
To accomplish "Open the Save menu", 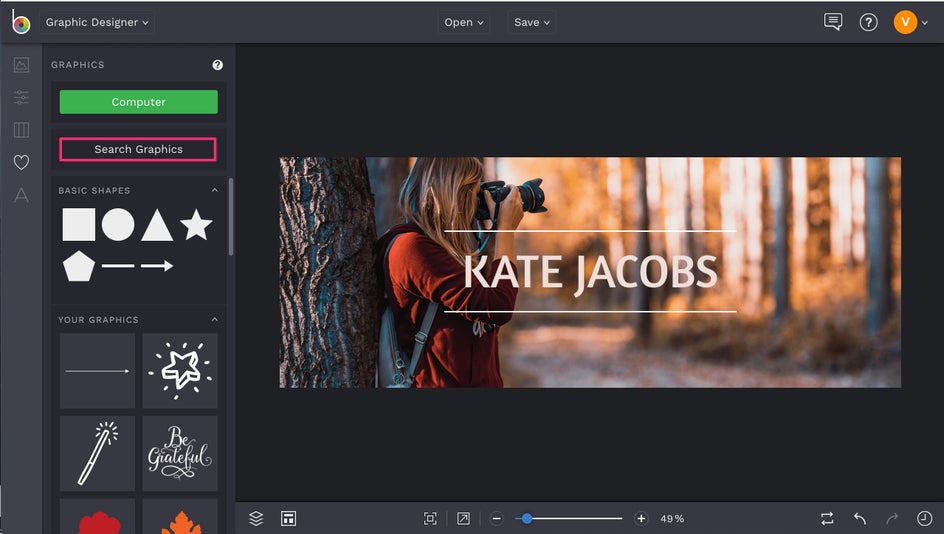I will coord(532,22).
